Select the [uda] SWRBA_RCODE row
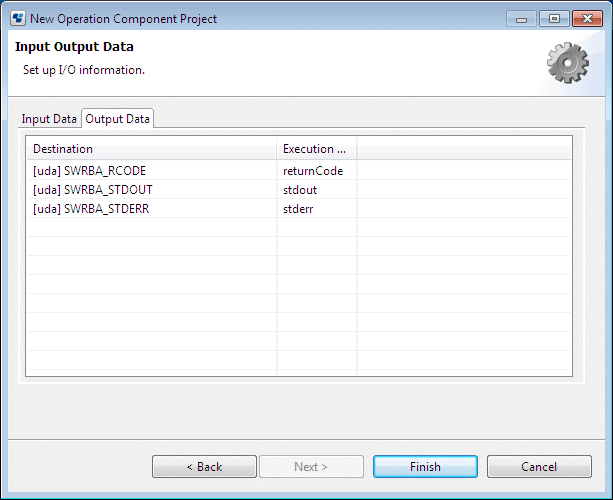 (299, 171)
